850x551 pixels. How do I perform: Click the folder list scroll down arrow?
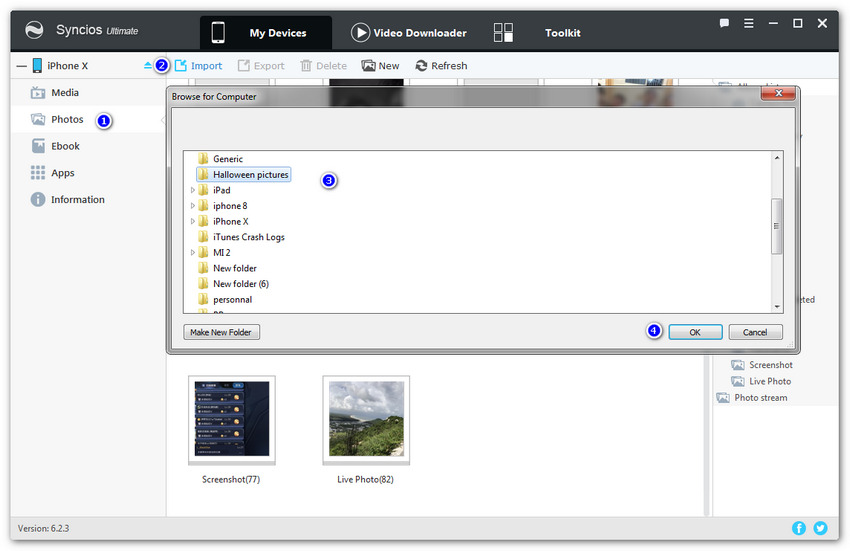click(777, 307)
